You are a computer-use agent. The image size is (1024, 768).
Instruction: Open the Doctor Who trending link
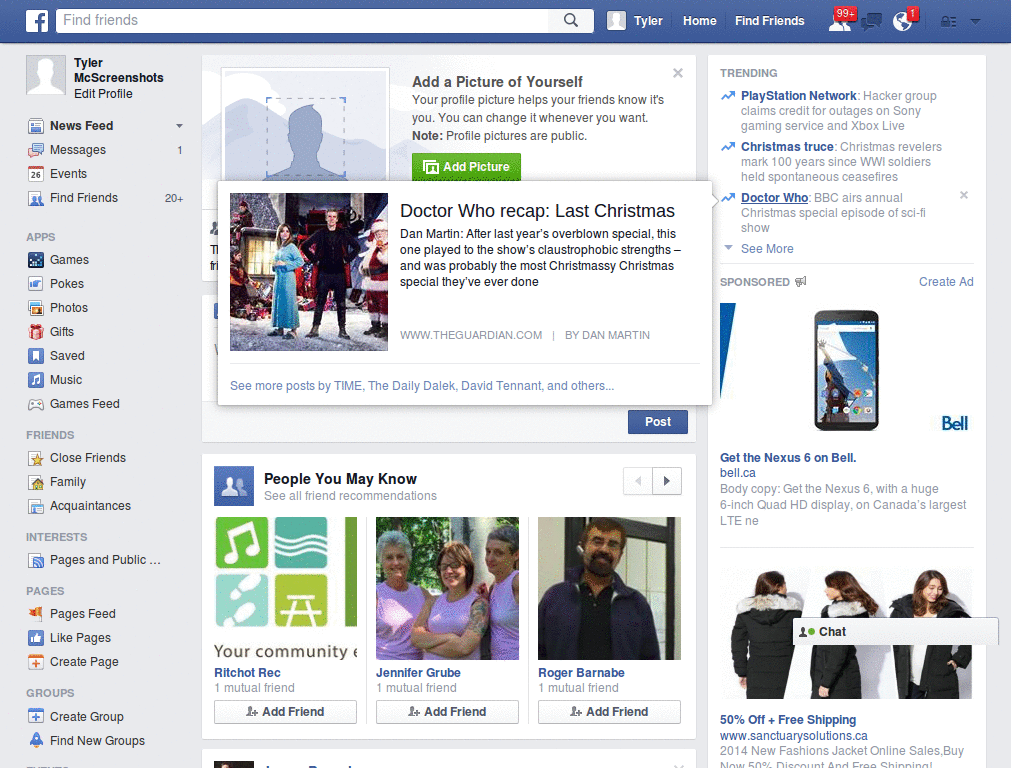pyautogui.click(x=775, y=198)
